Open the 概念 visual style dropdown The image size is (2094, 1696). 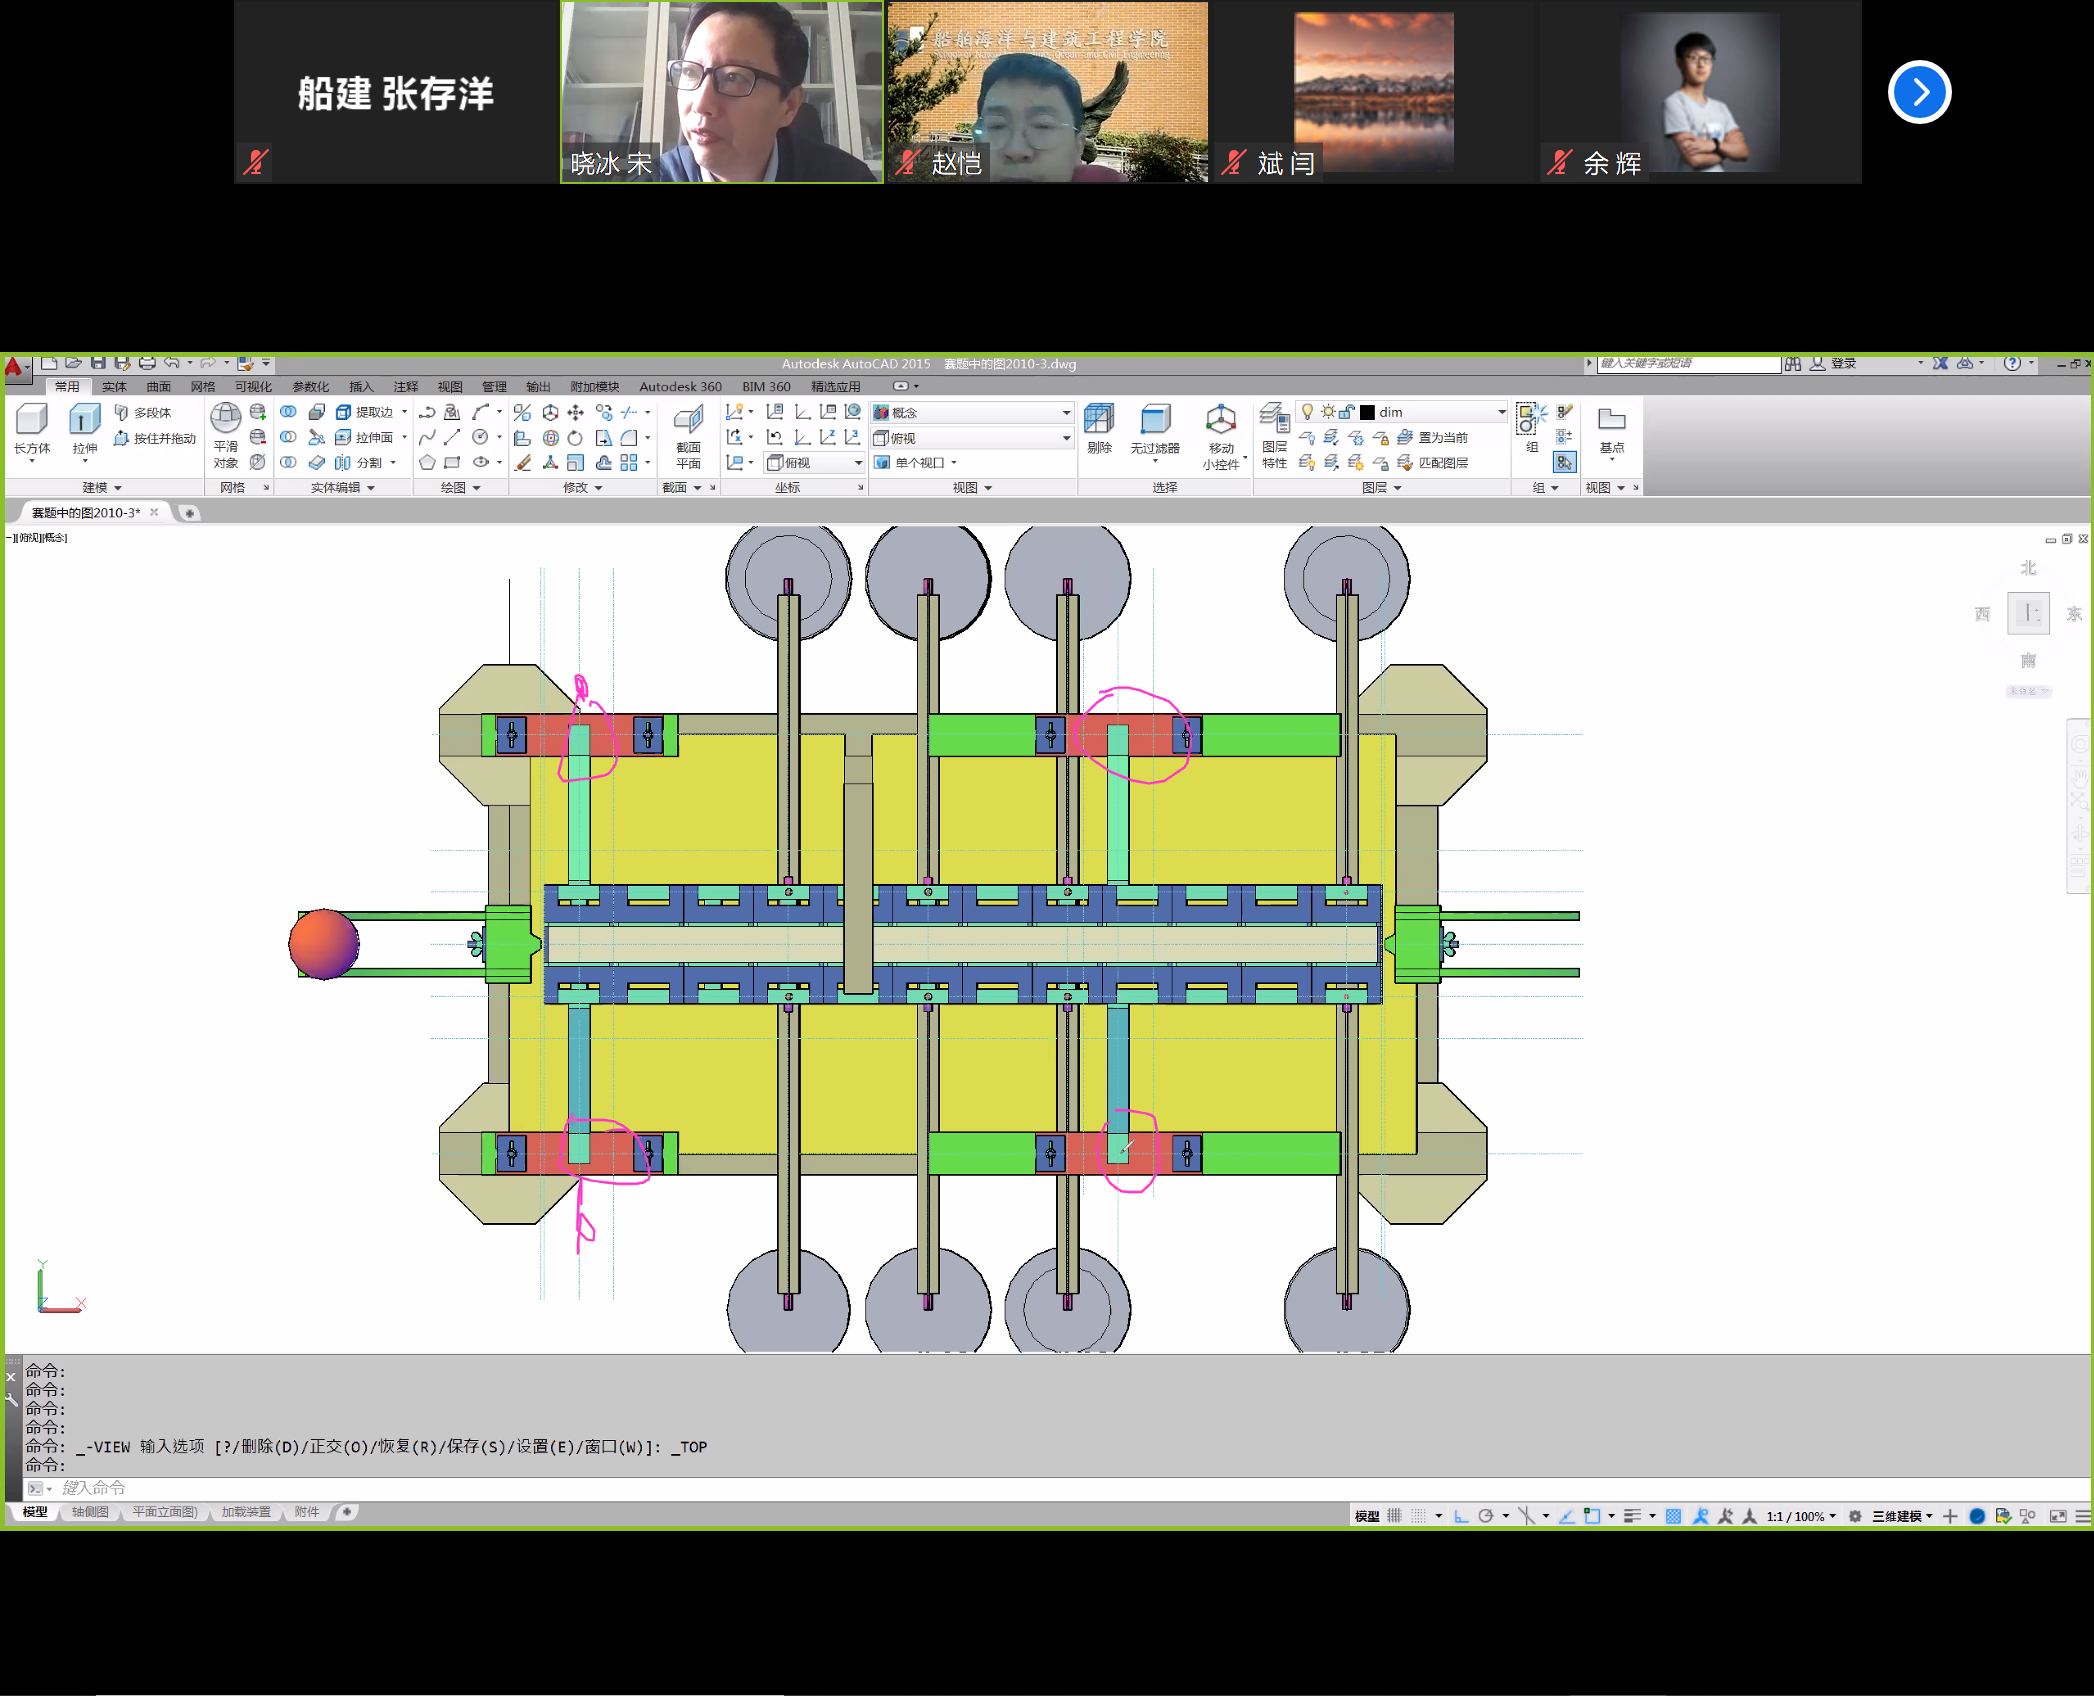1066,412
